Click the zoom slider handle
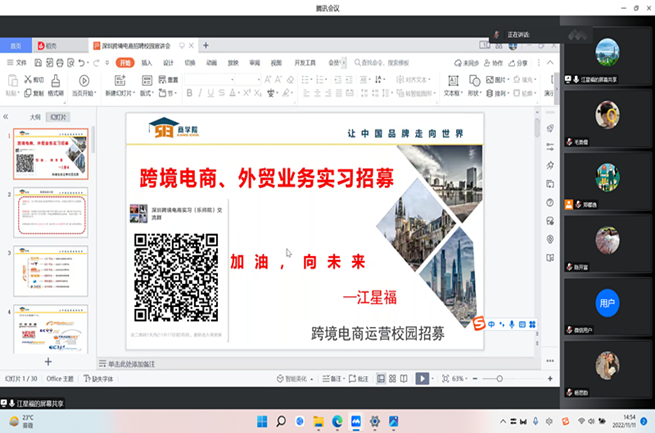 point(499,379)
